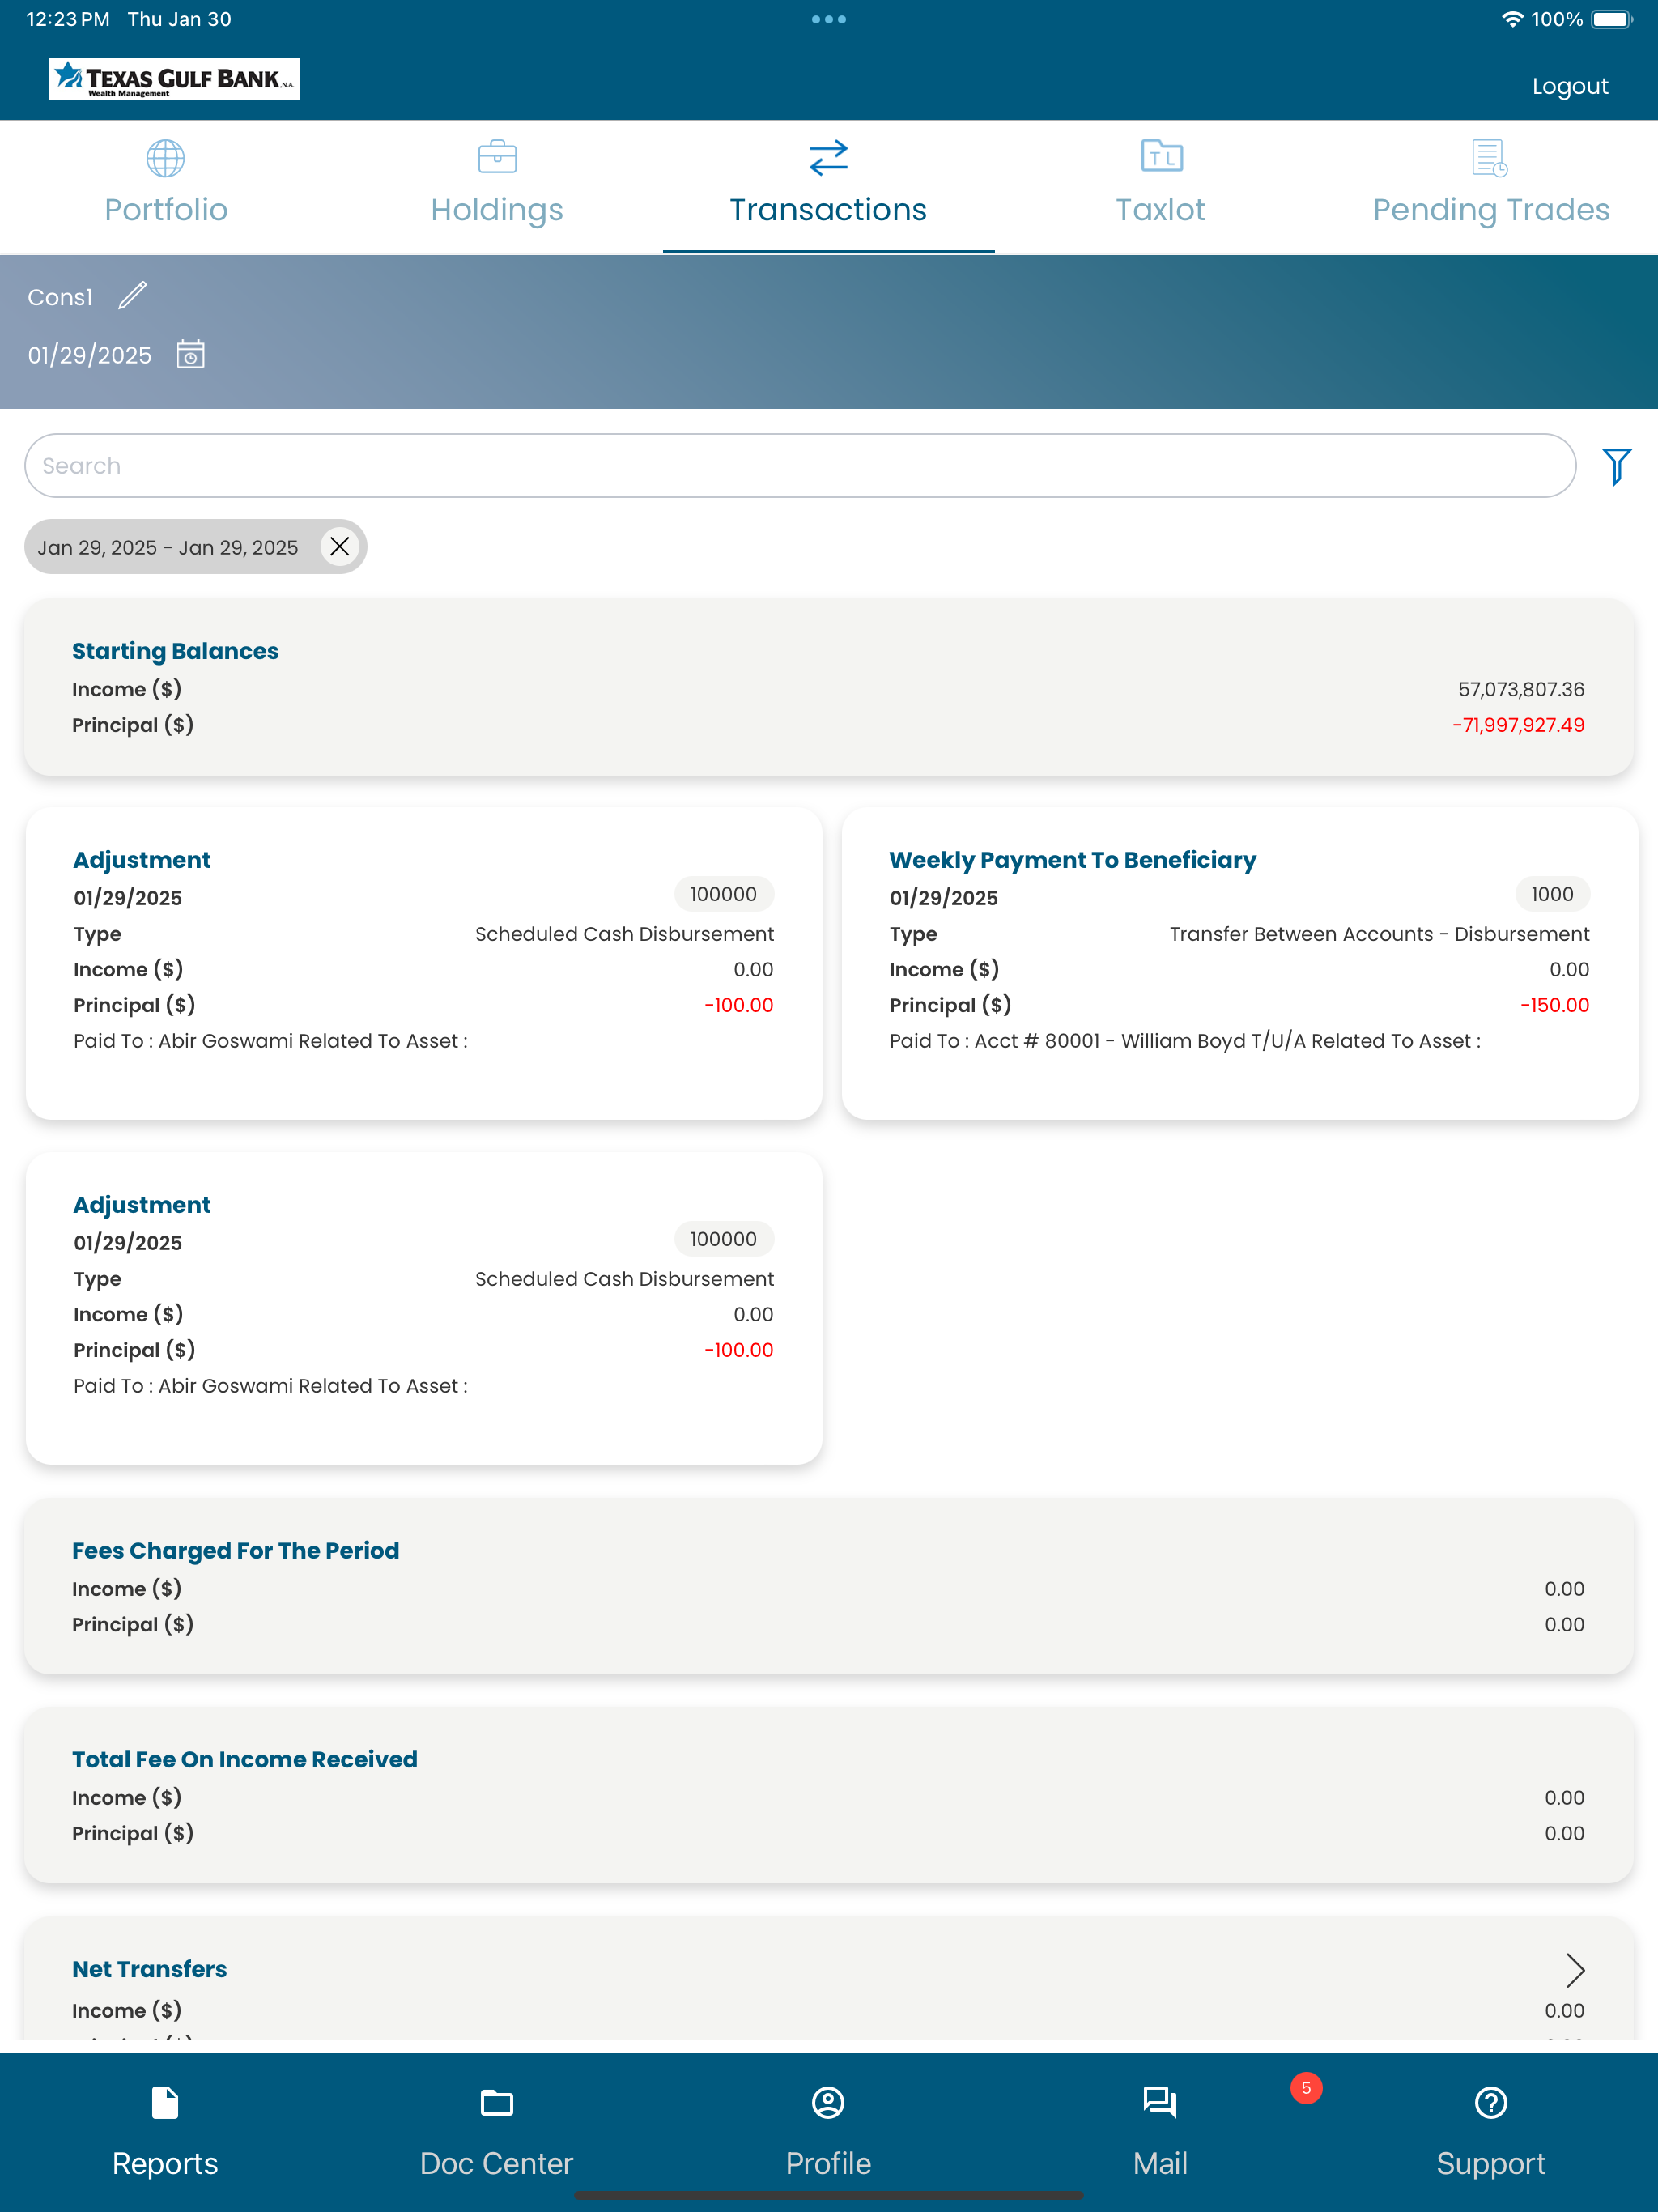Screen dimensions: 1658x2212
Task: Open the Mail chat icon
Action: (1160, 2103)
